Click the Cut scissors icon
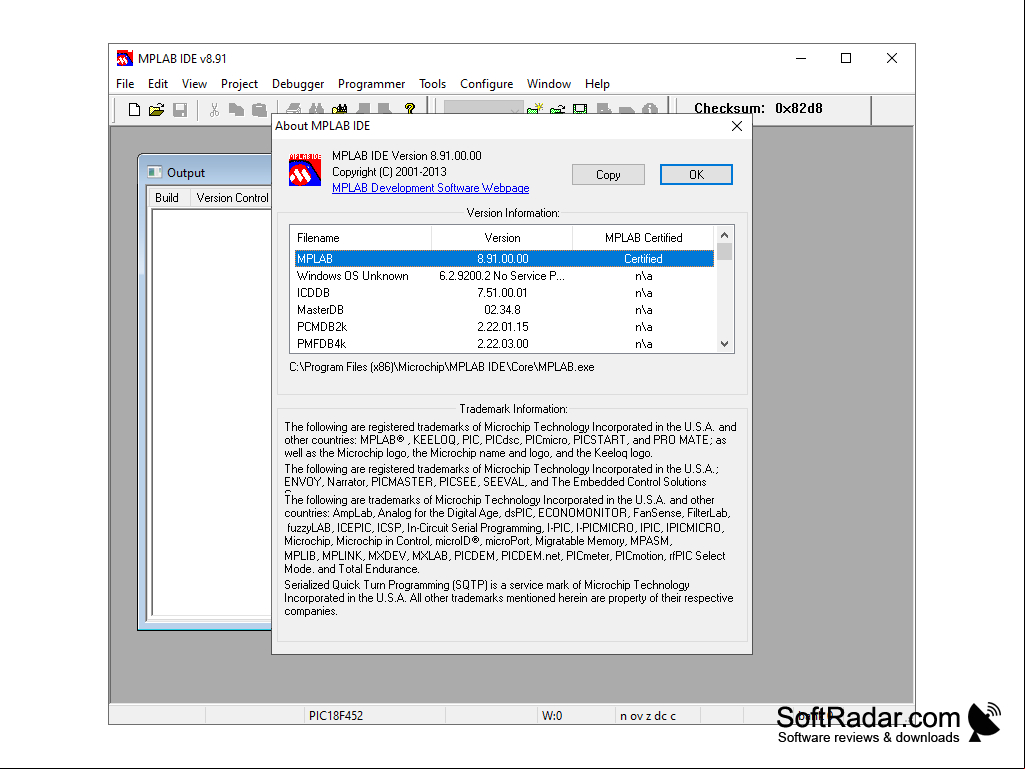 point(214,109)
